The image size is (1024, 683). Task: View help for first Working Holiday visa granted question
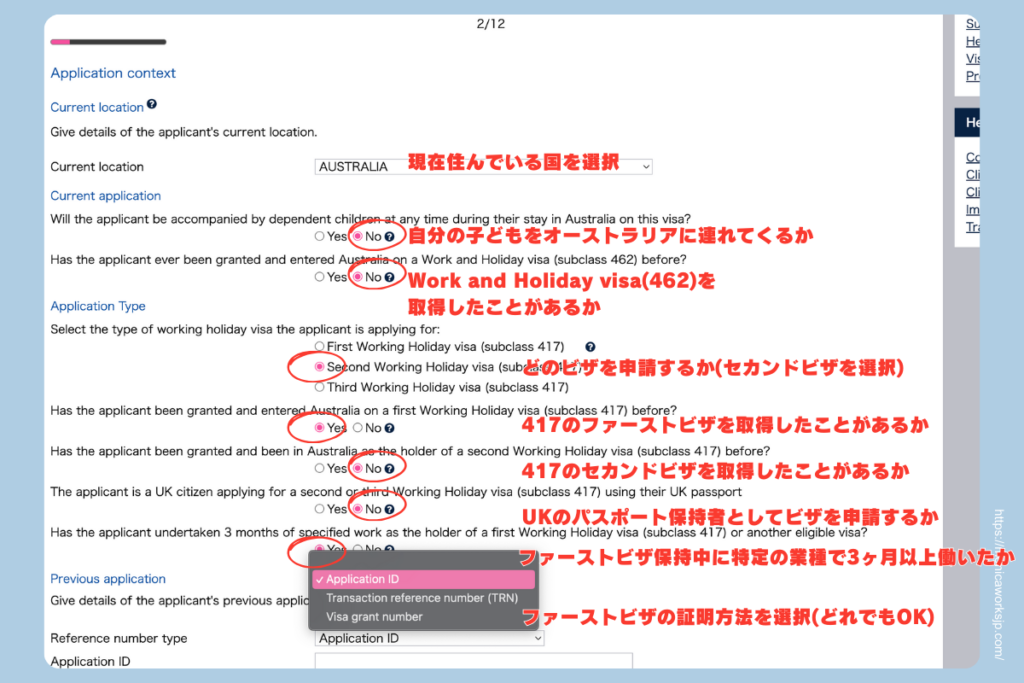[389, 428]
